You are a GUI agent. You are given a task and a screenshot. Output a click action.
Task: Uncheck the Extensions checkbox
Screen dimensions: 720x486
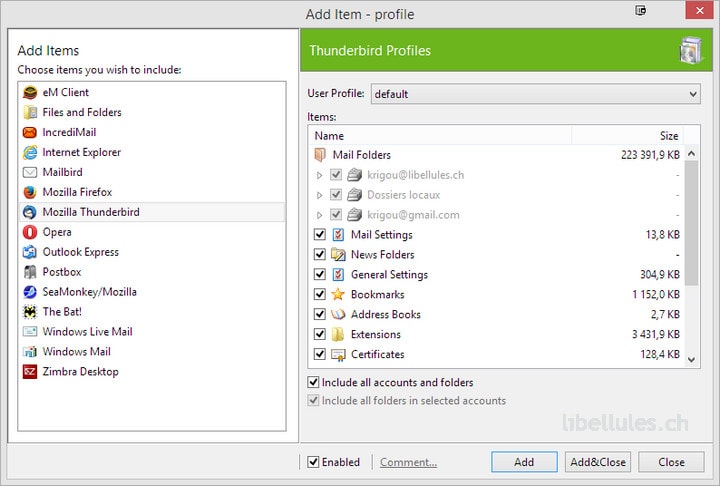pyautogui.click(x=320, y=334)
